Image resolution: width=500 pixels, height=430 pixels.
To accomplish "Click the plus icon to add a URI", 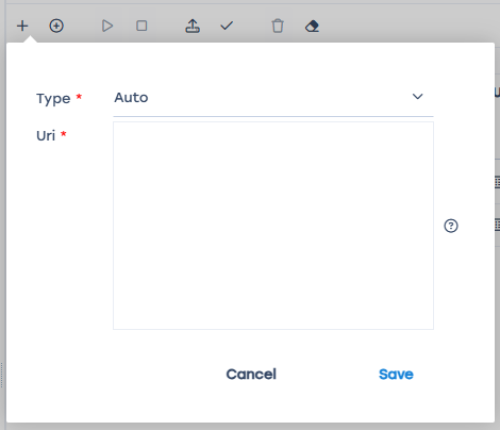I will [22, 26].
